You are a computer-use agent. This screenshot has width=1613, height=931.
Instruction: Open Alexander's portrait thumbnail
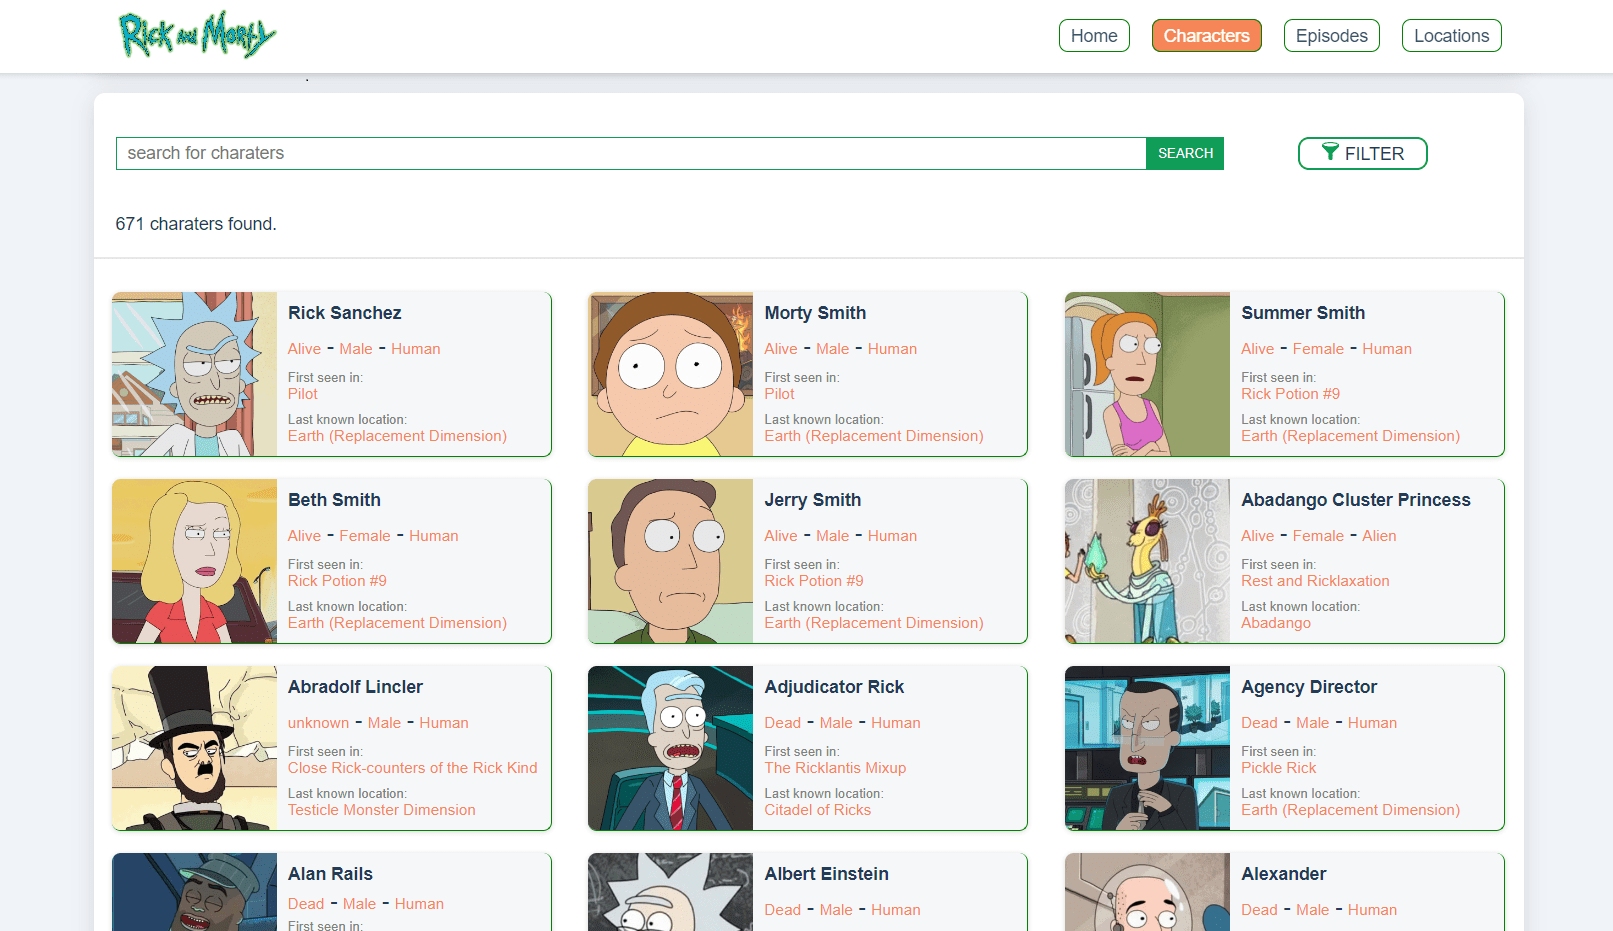point(1147,892)
